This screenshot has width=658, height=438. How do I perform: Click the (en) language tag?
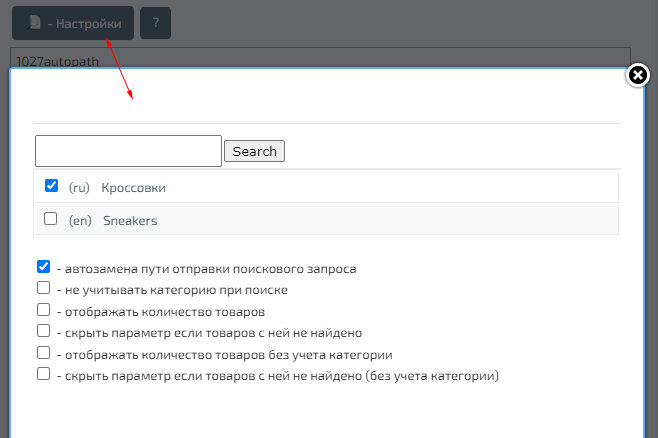[80, 220]
